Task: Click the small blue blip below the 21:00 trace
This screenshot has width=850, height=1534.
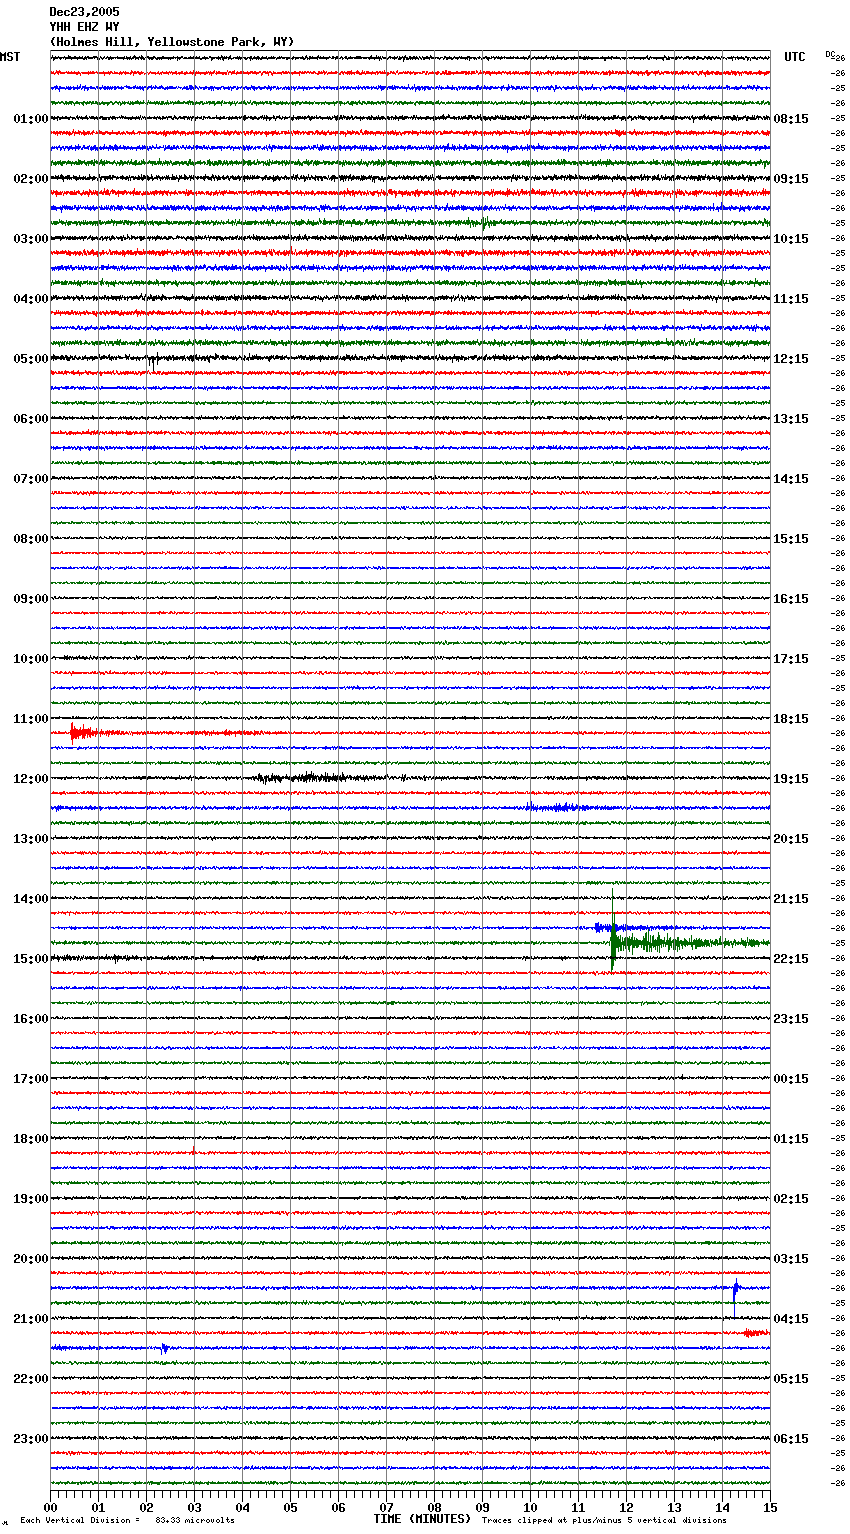Action: click(x=164, y=1348)
